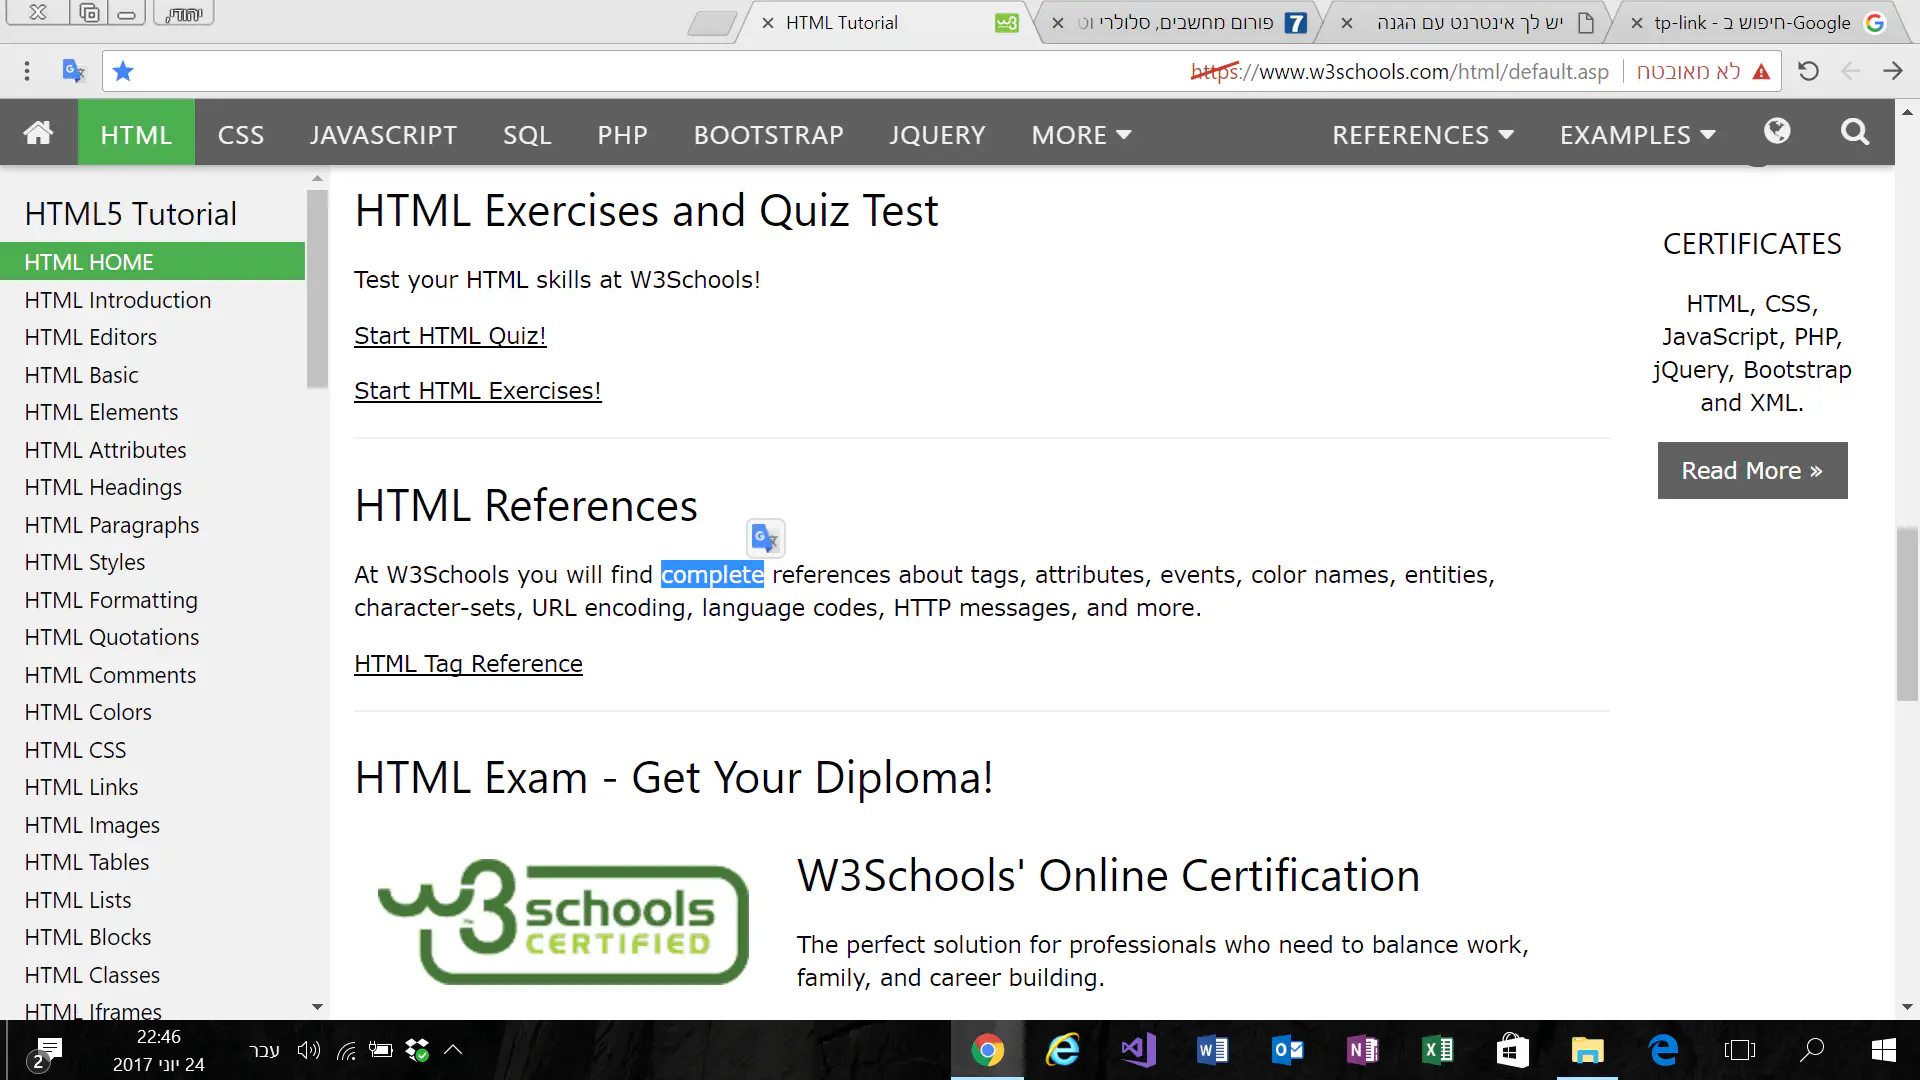Open the site search magnifier icon
1920x1080 pixels.
1855,133
